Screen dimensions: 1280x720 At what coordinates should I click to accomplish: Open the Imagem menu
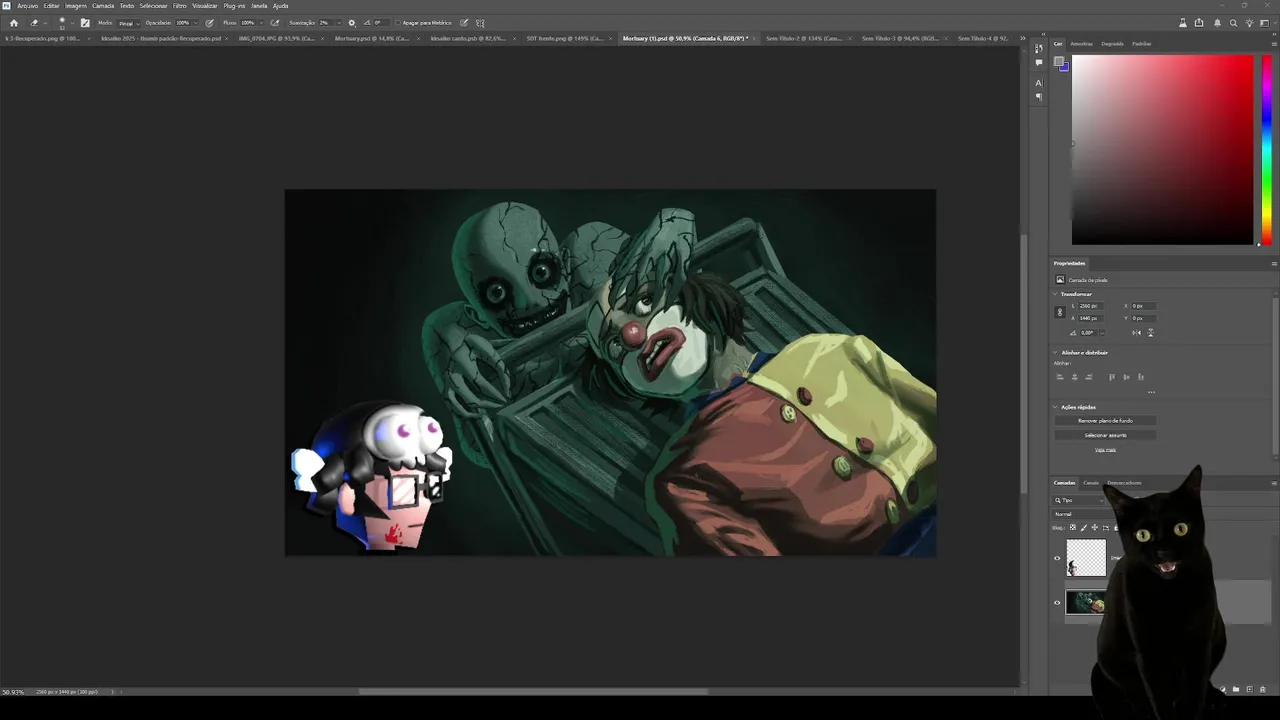[76, 6]
